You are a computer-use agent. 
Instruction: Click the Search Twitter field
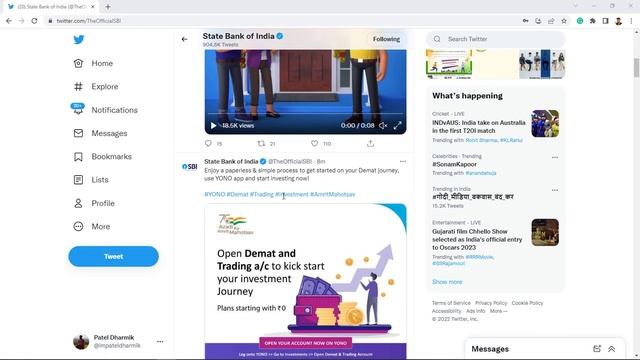coord(496,39)
